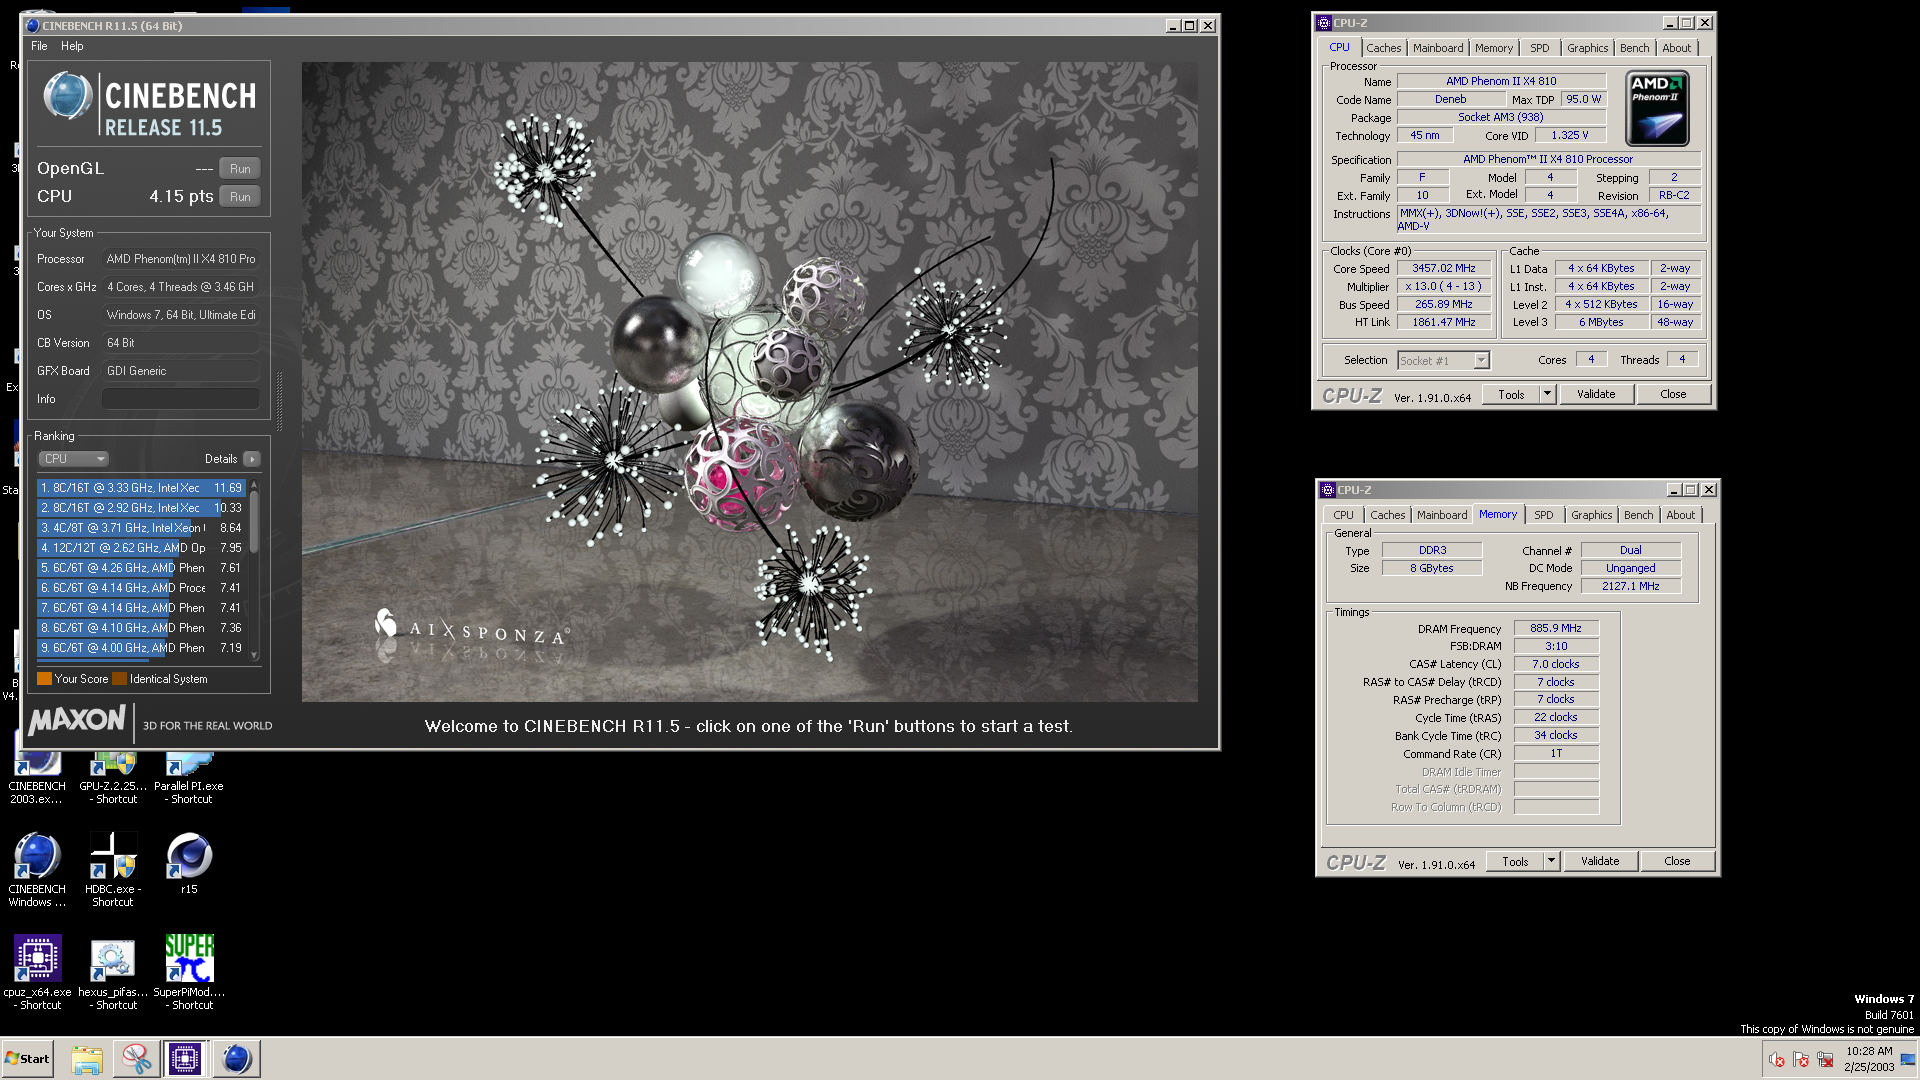The width and height of the screenshot is (1920, 1080).
Task: Open the File menu in Cinebench
Action: point(39,46)
